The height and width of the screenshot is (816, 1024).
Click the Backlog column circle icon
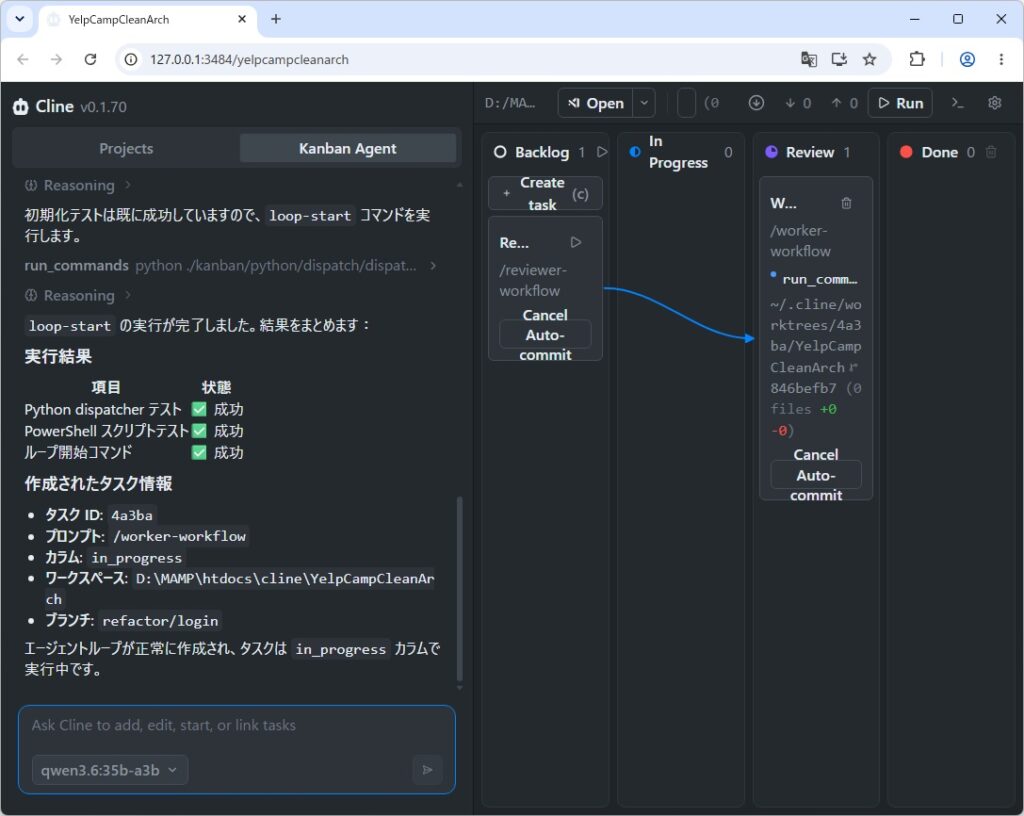pyautogui.click(x=500, y=152)
